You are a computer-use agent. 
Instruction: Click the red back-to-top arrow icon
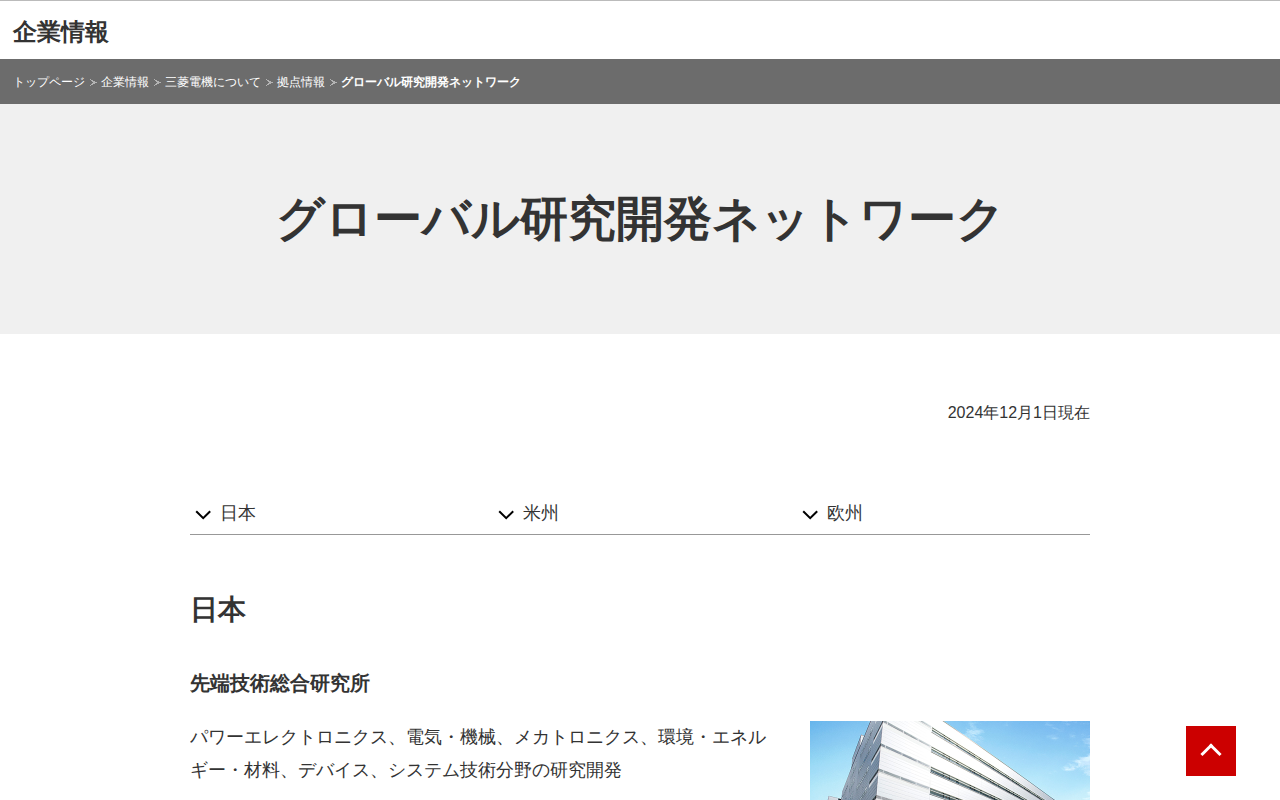click(1210, 750)
